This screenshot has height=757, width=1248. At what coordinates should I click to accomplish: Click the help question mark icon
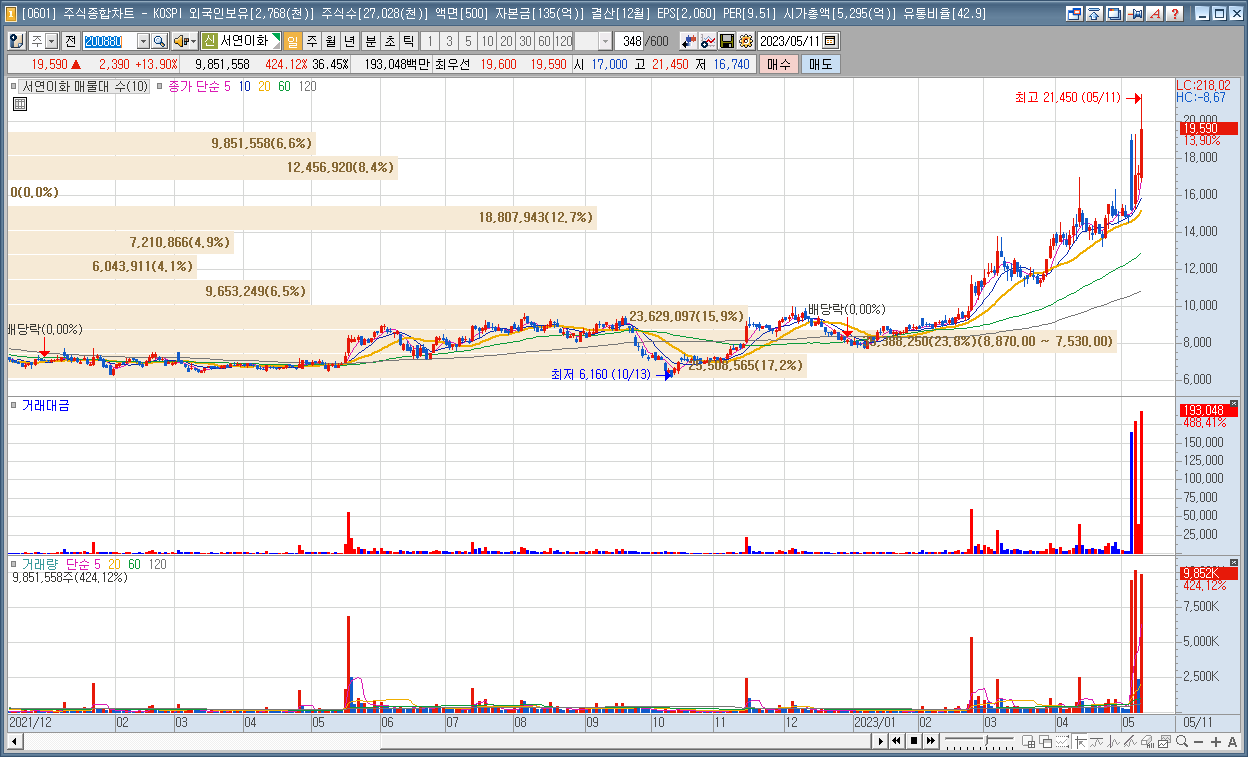1175,14
